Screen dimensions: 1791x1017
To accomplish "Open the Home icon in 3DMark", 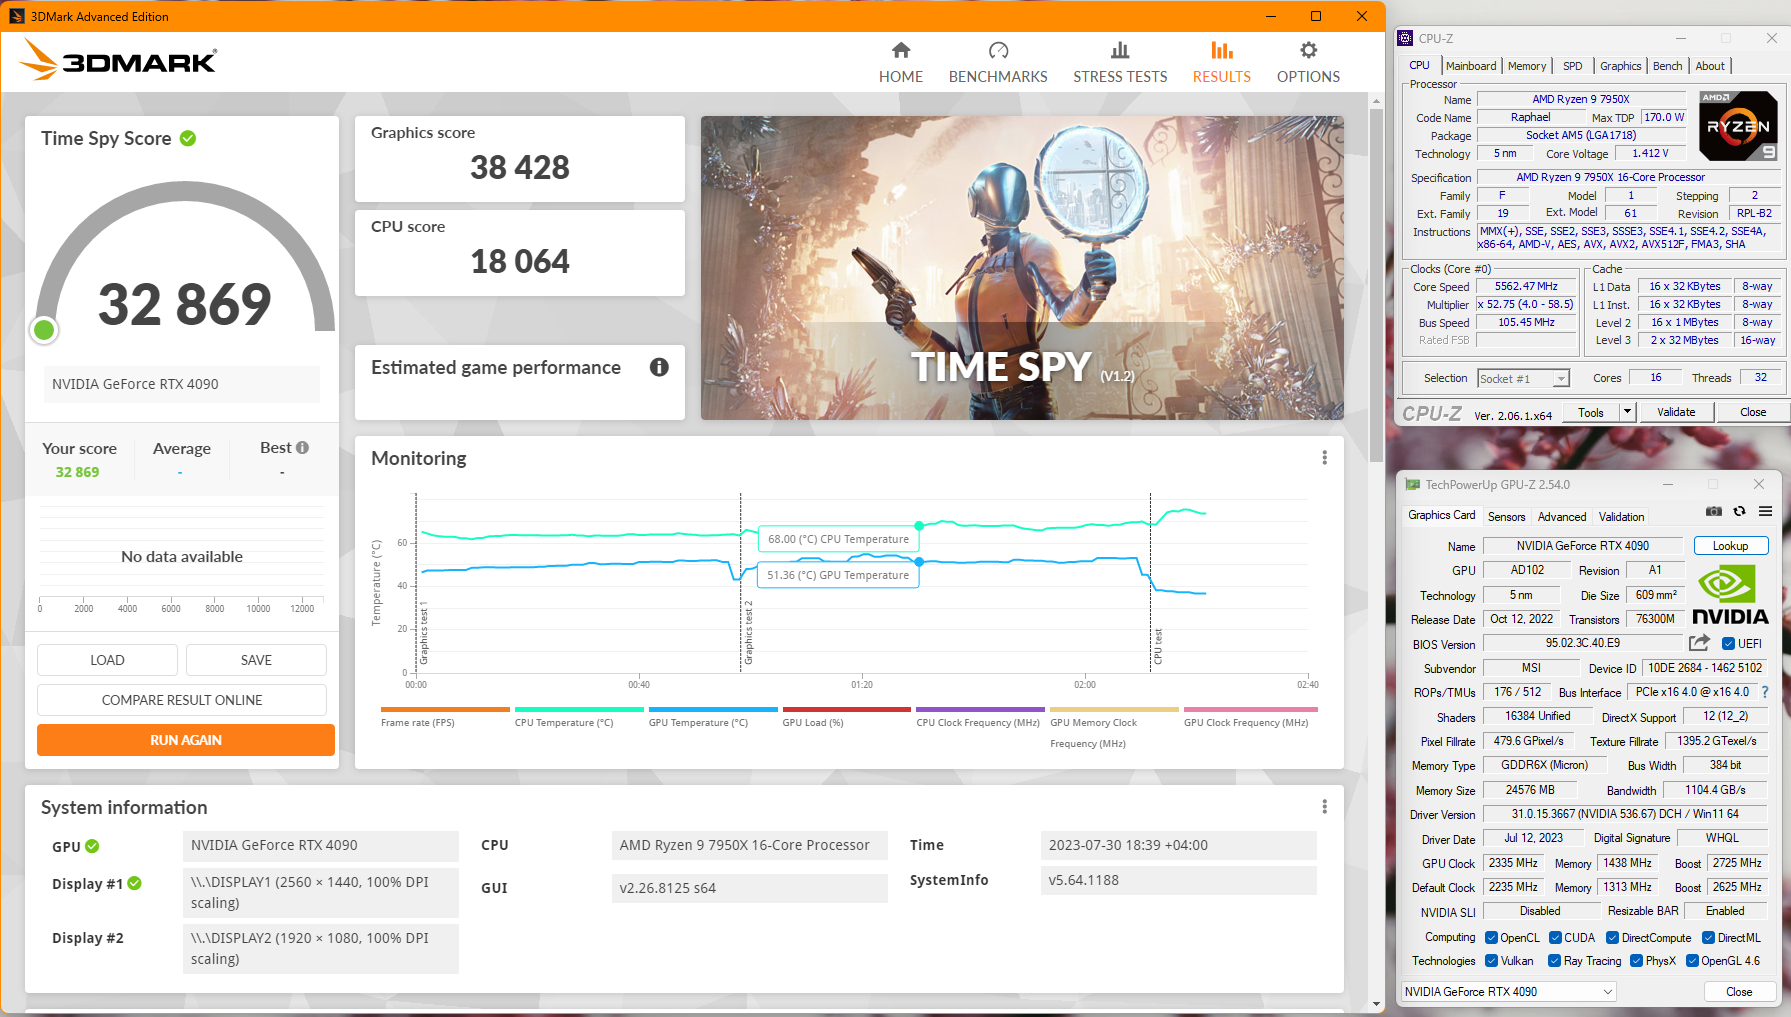I will coord(900,51).
